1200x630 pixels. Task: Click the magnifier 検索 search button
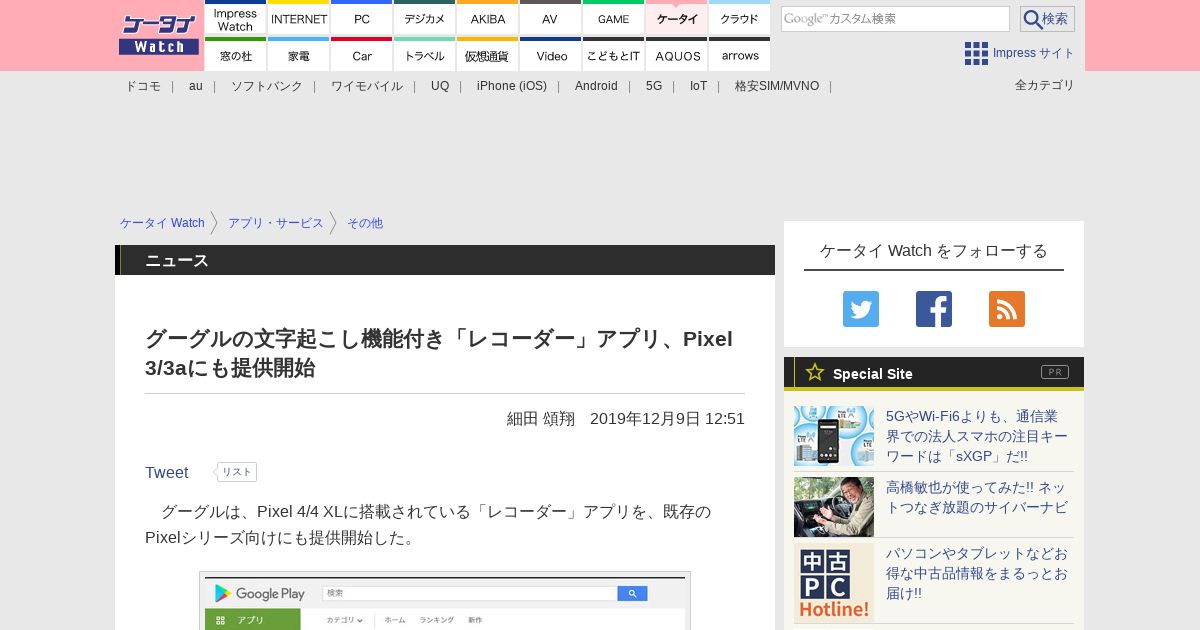click(1047, 19)
